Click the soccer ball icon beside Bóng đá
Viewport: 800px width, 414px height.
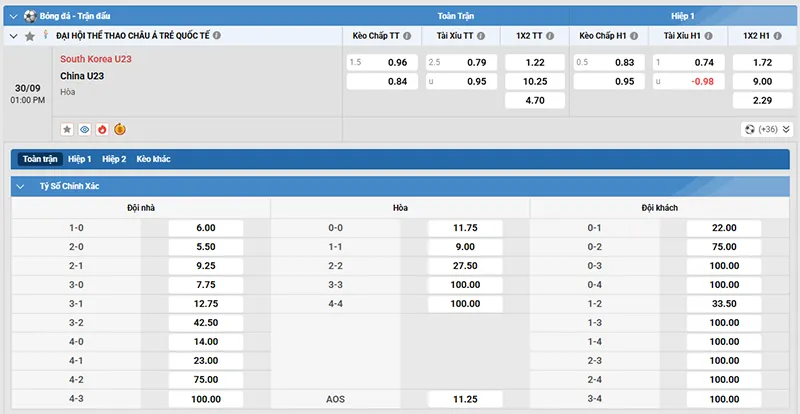click(x=30, y=16)
